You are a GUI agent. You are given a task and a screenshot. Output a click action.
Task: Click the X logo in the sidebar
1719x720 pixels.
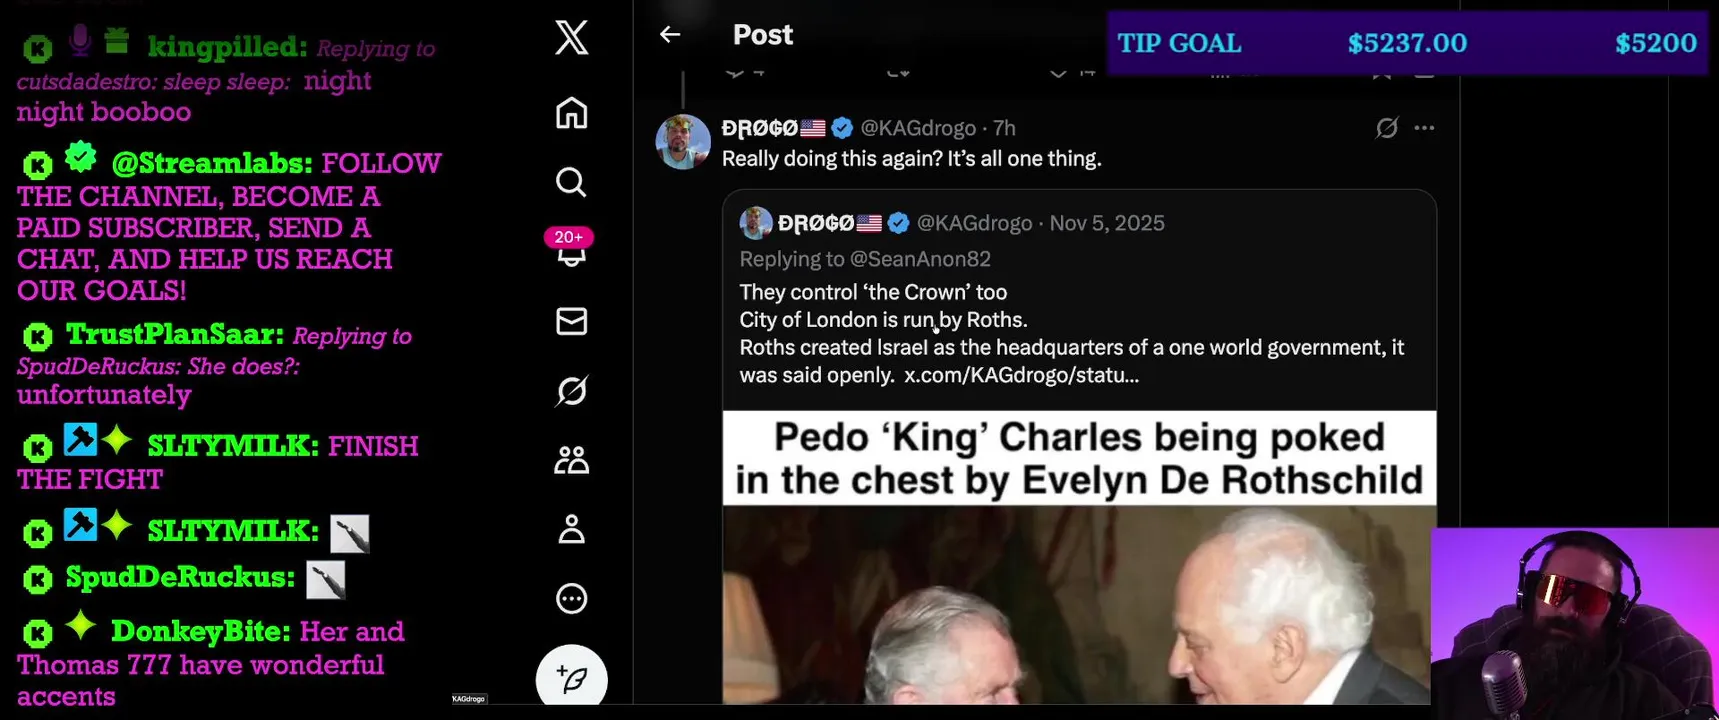tap(571, 38)
